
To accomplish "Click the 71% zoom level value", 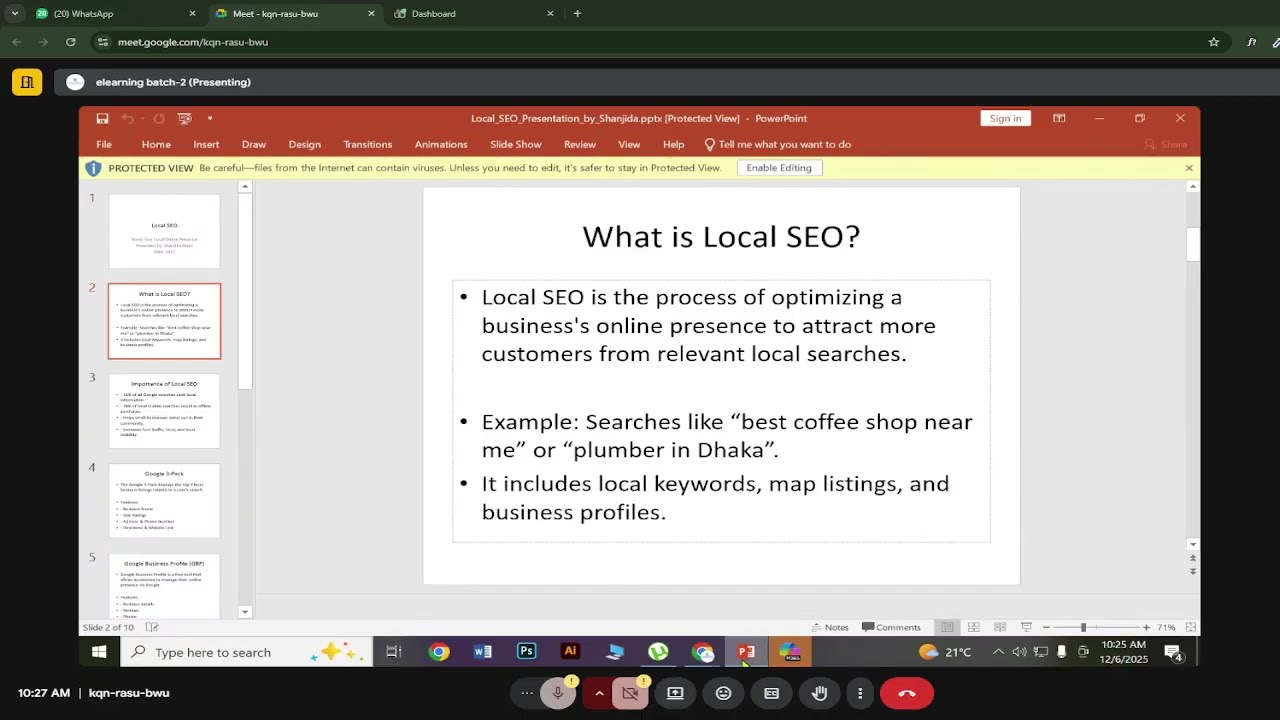I will click(x=1166, y=627).
